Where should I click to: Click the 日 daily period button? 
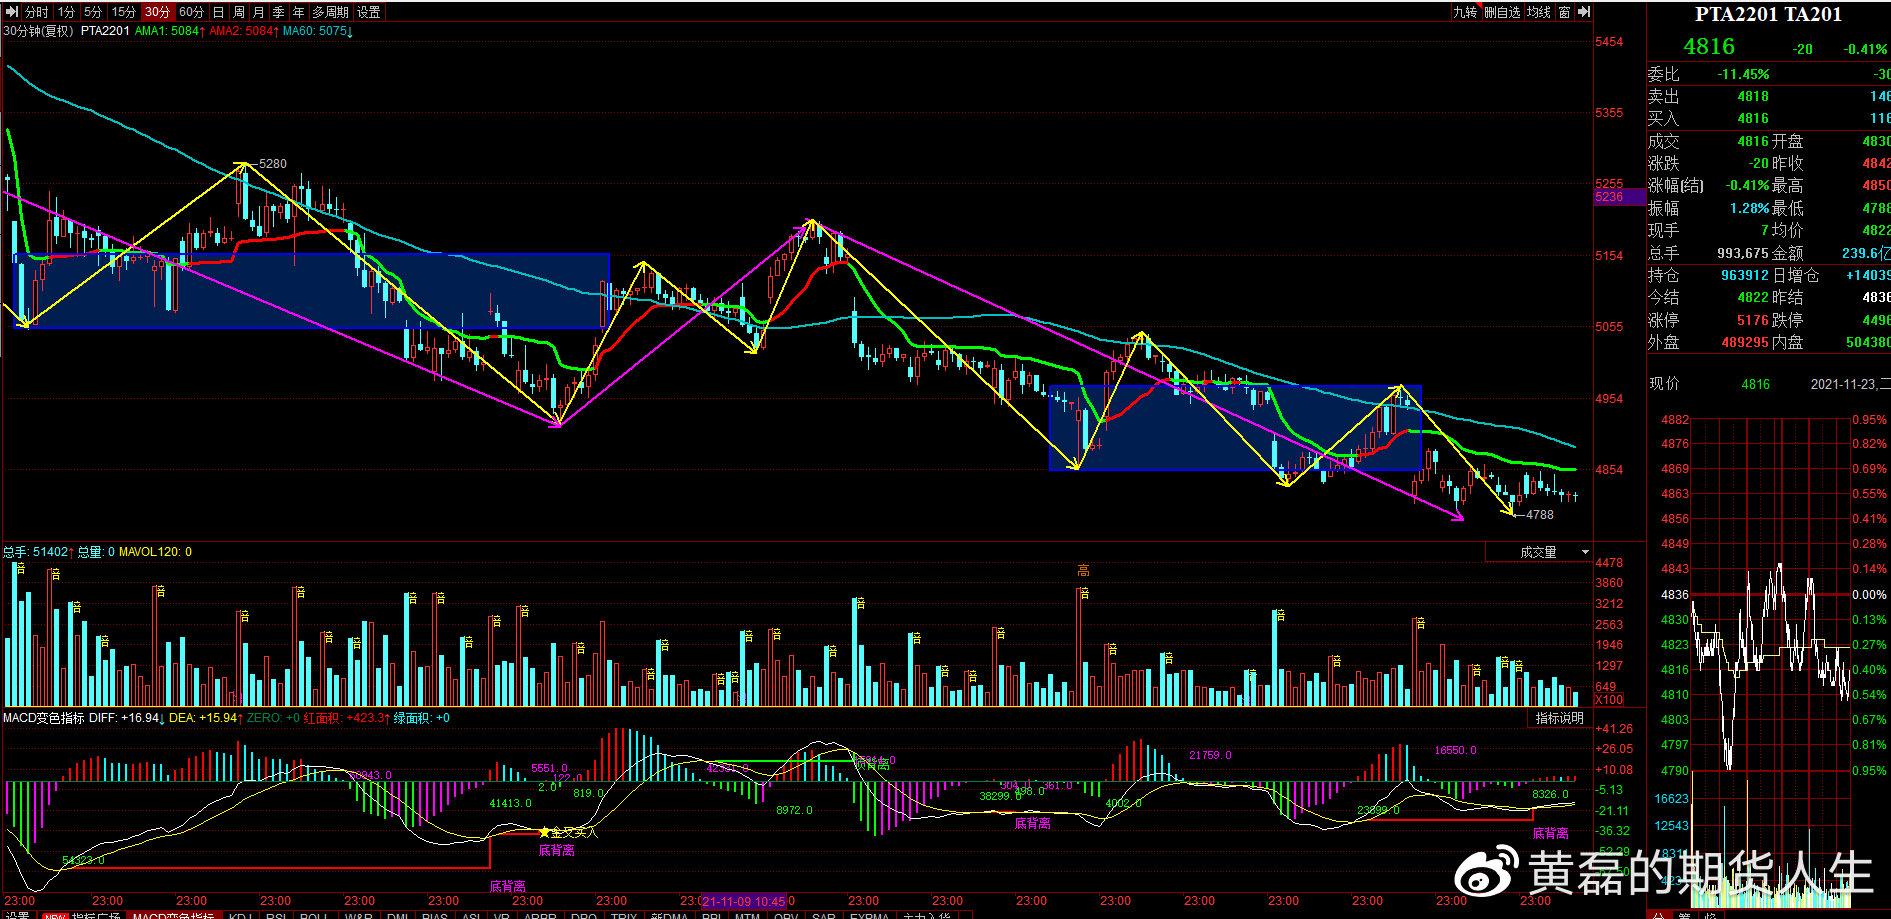point(218,12)
